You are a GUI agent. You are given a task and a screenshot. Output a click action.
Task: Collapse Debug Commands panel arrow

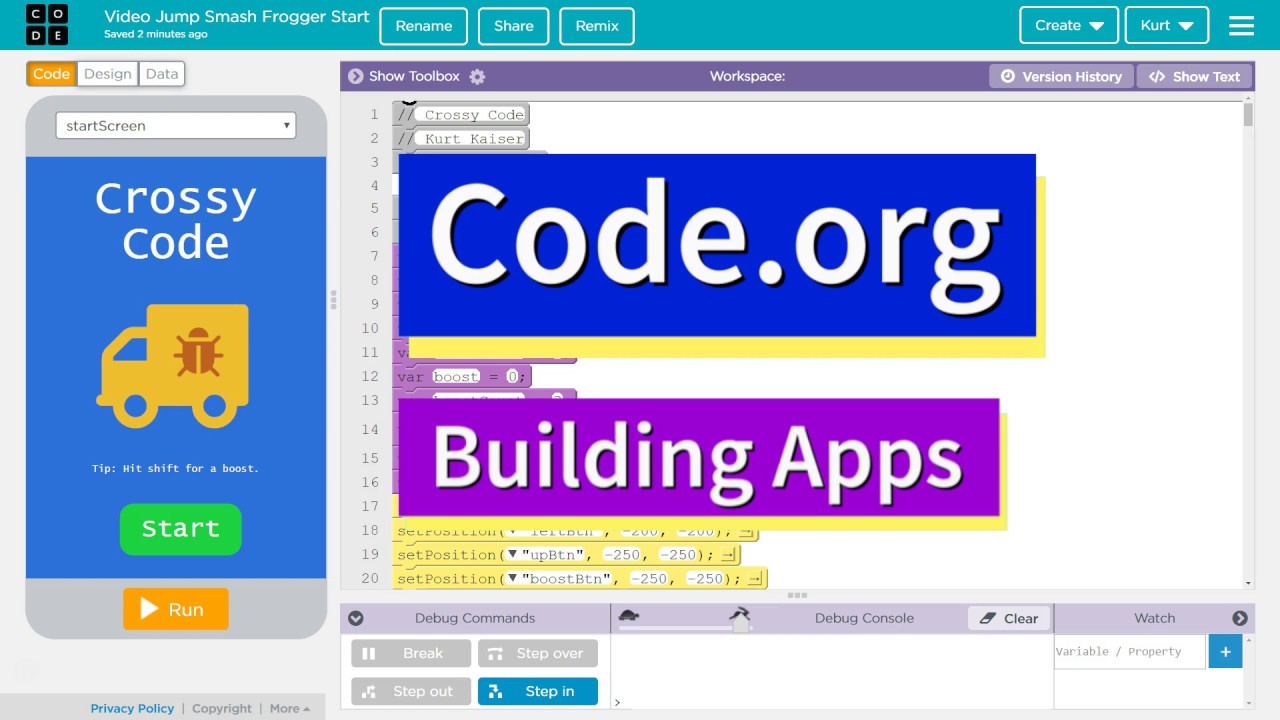[355, 618]
